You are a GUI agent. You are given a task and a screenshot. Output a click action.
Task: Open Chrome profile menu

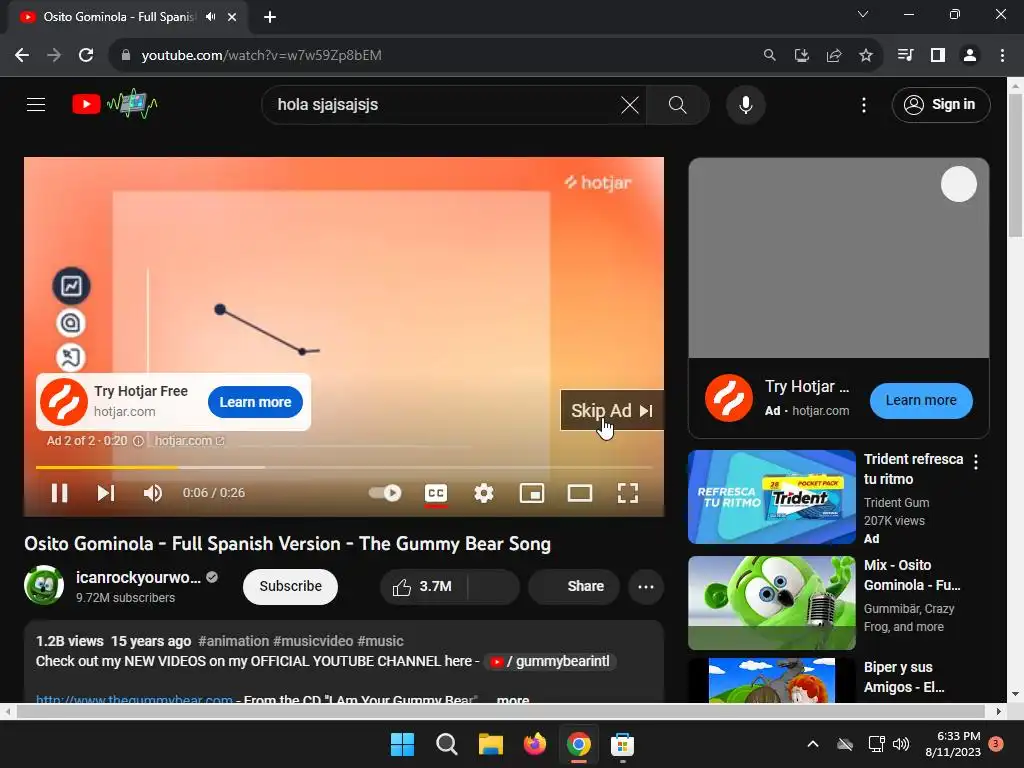[970, 56]
